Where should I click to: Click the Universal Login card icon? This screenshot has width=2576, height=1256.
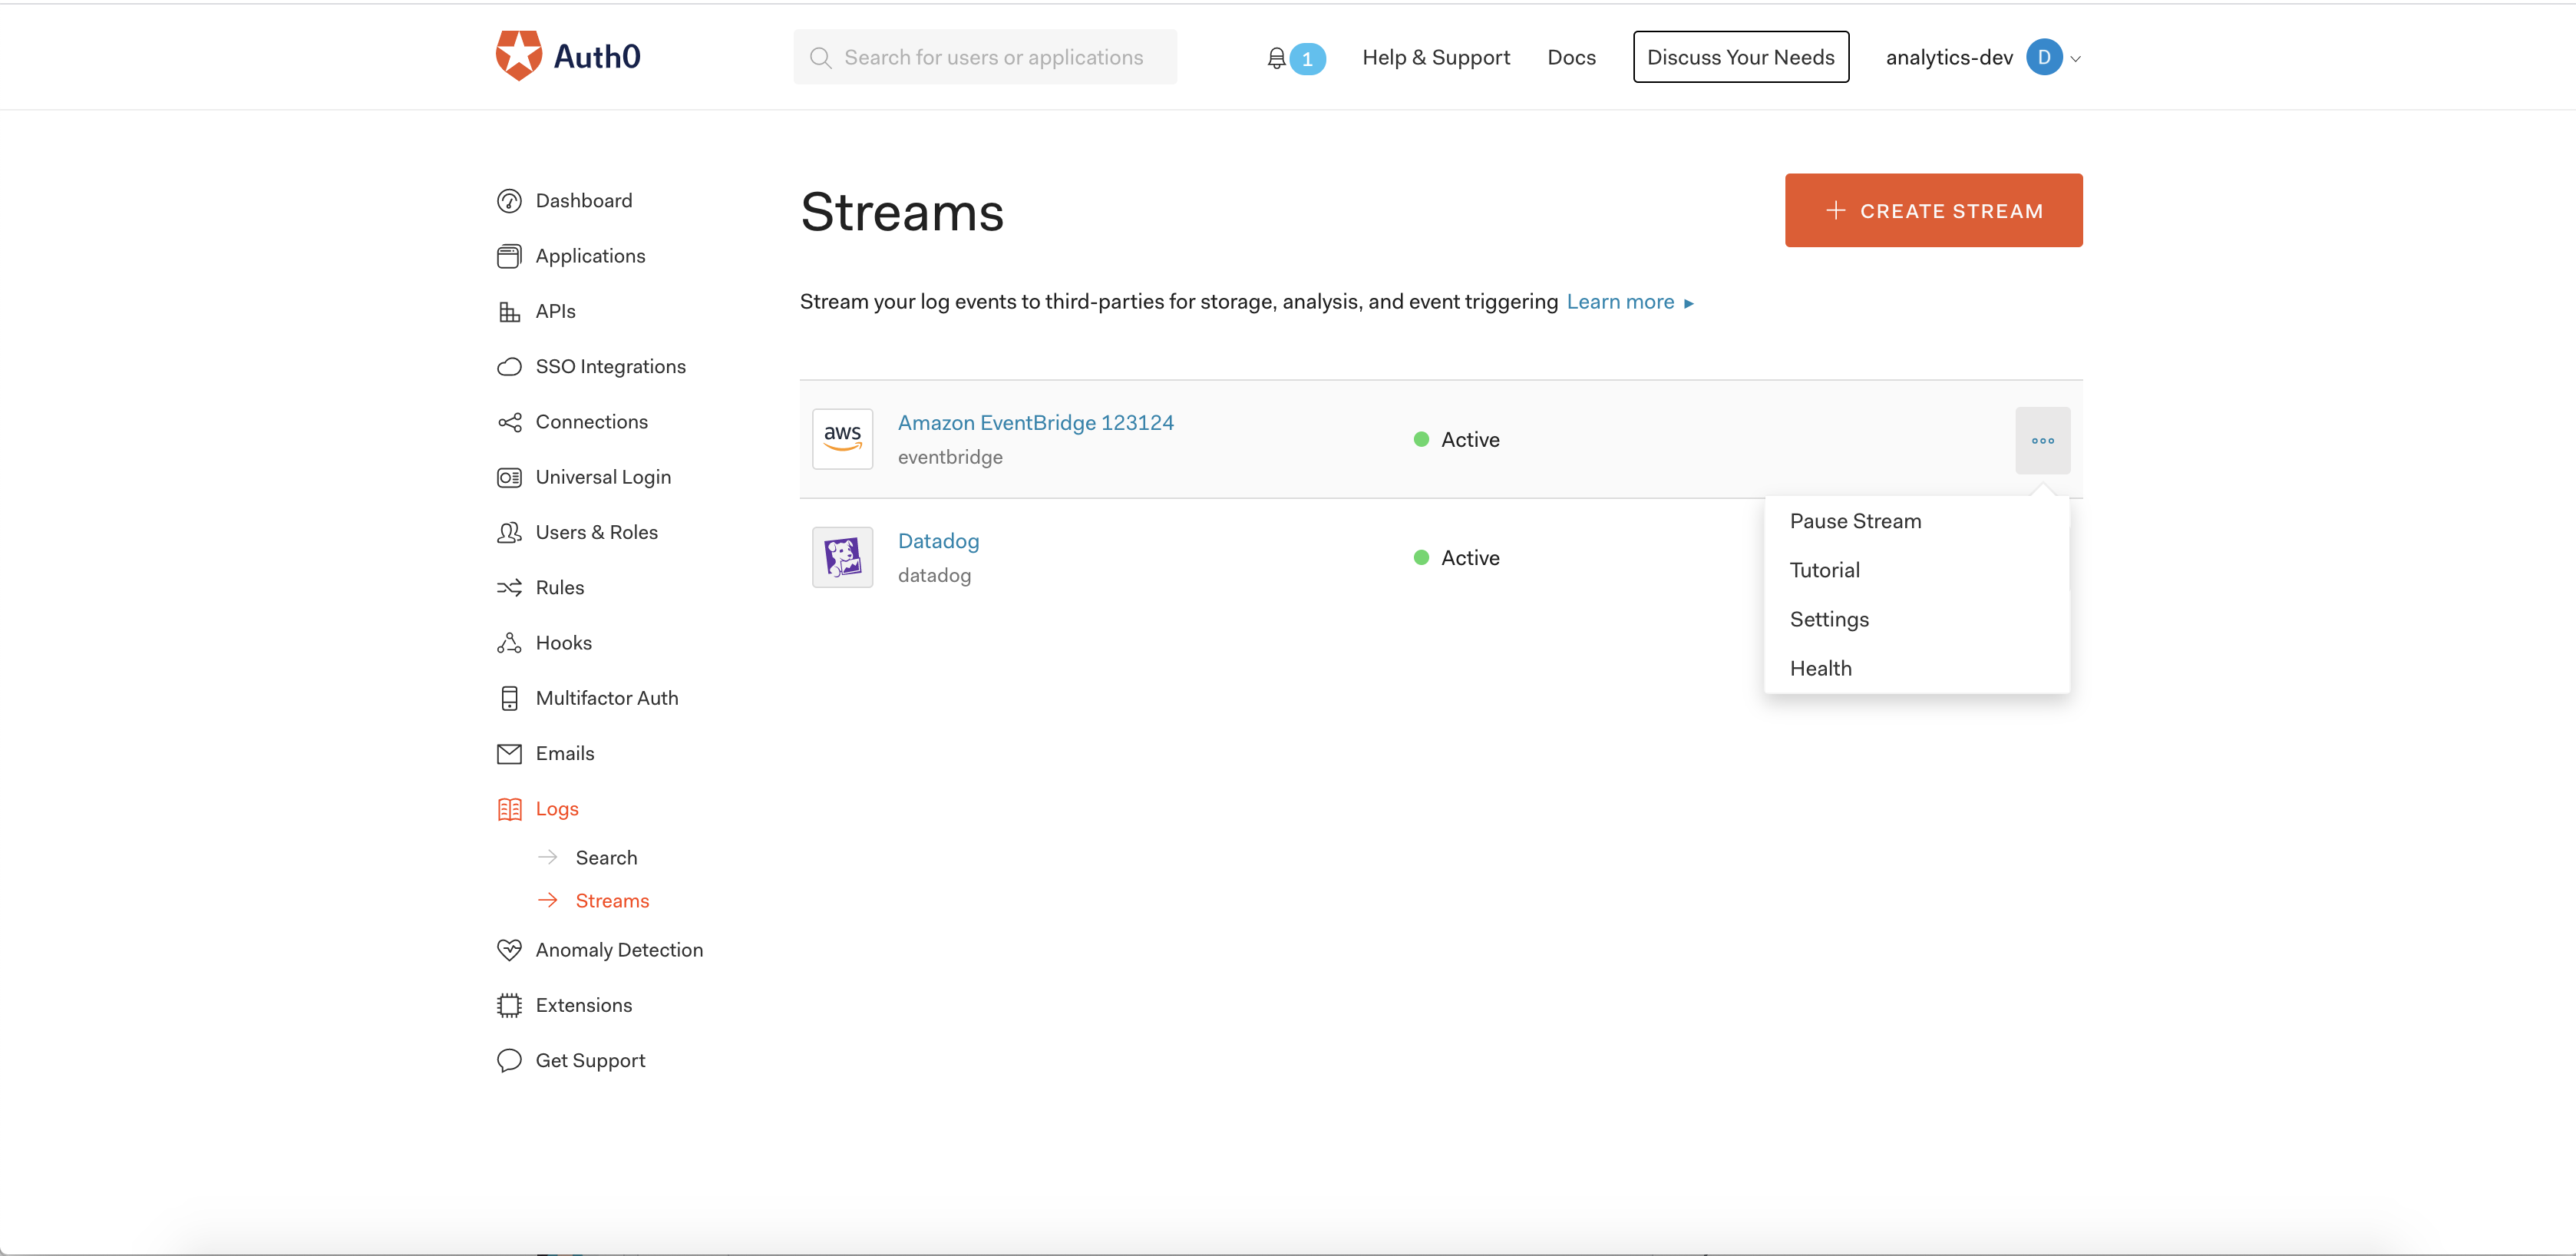509,477
